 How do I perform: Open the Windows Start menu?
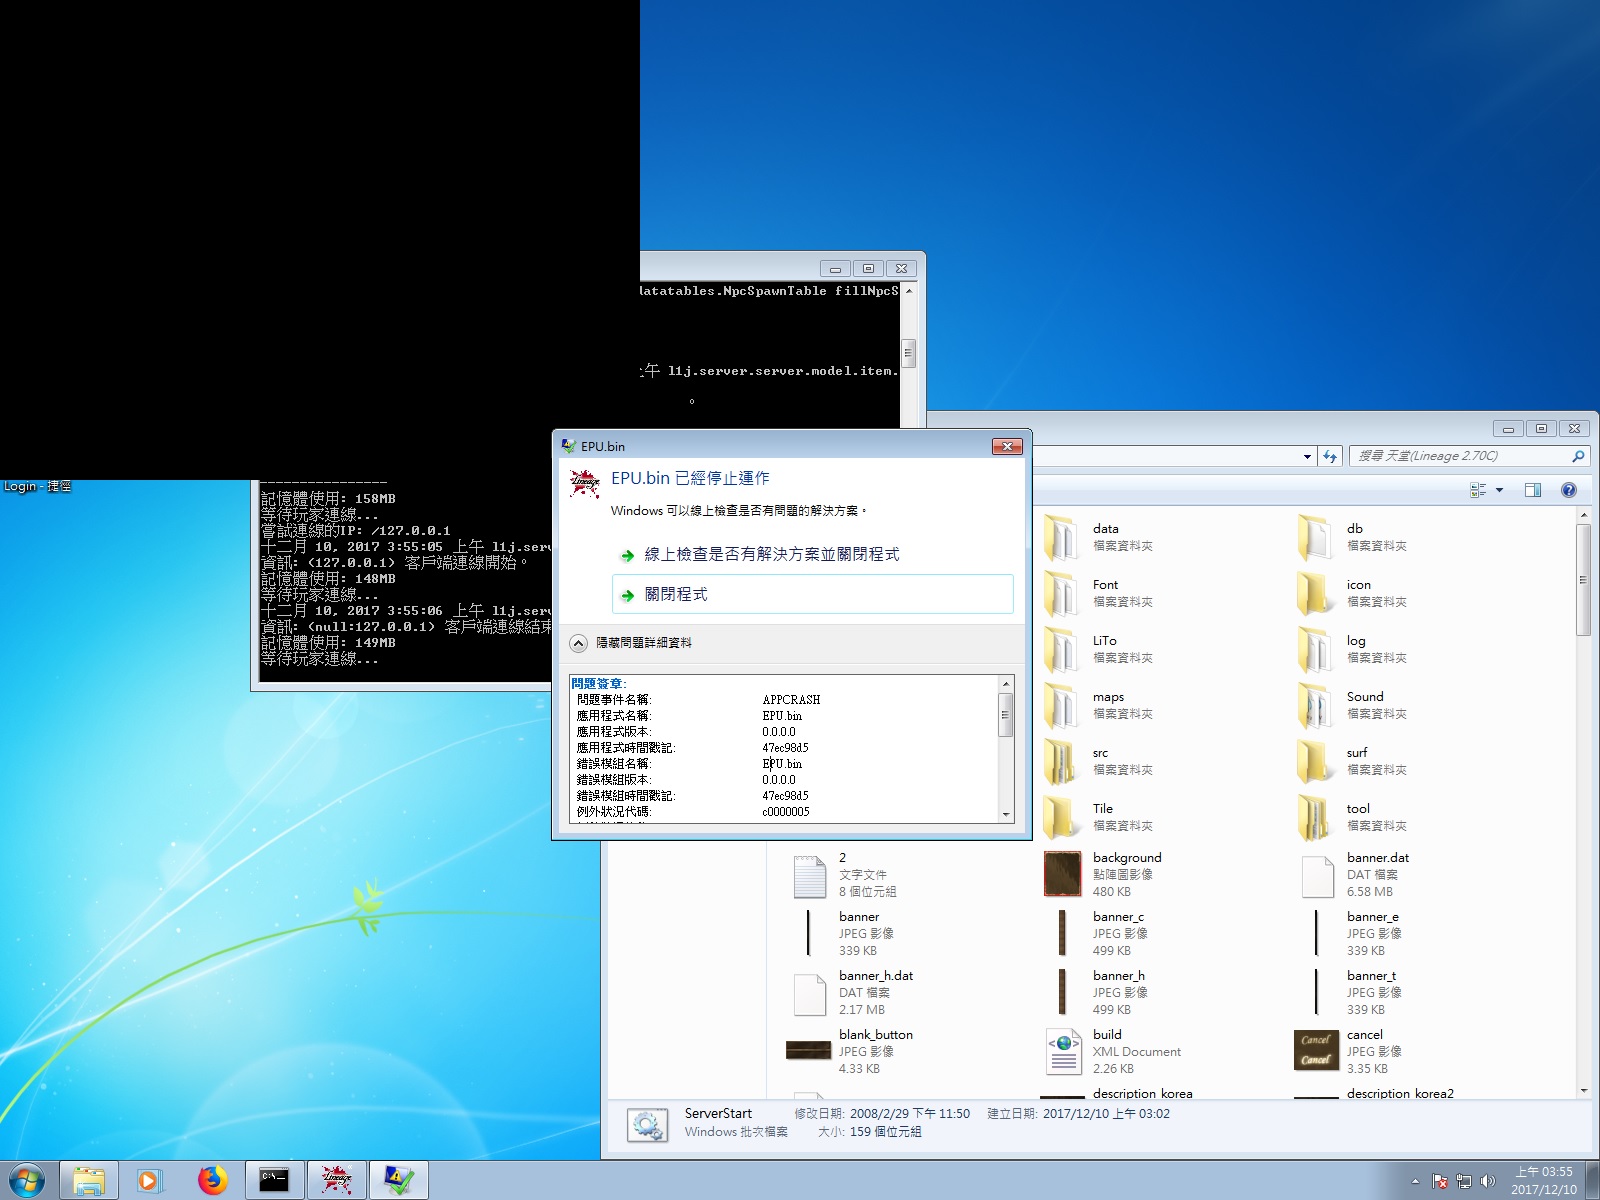pyautogui.click(x=26, y=1180)
